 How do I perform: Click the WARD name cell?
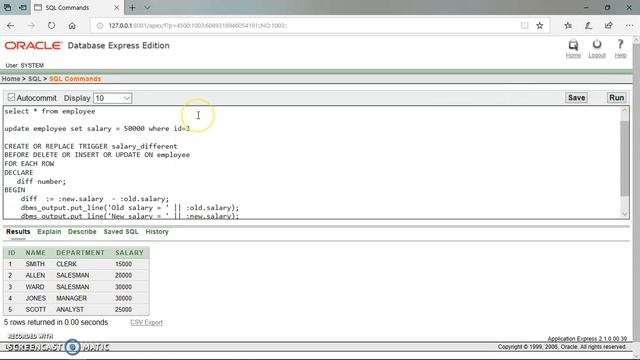pos(35,287)
